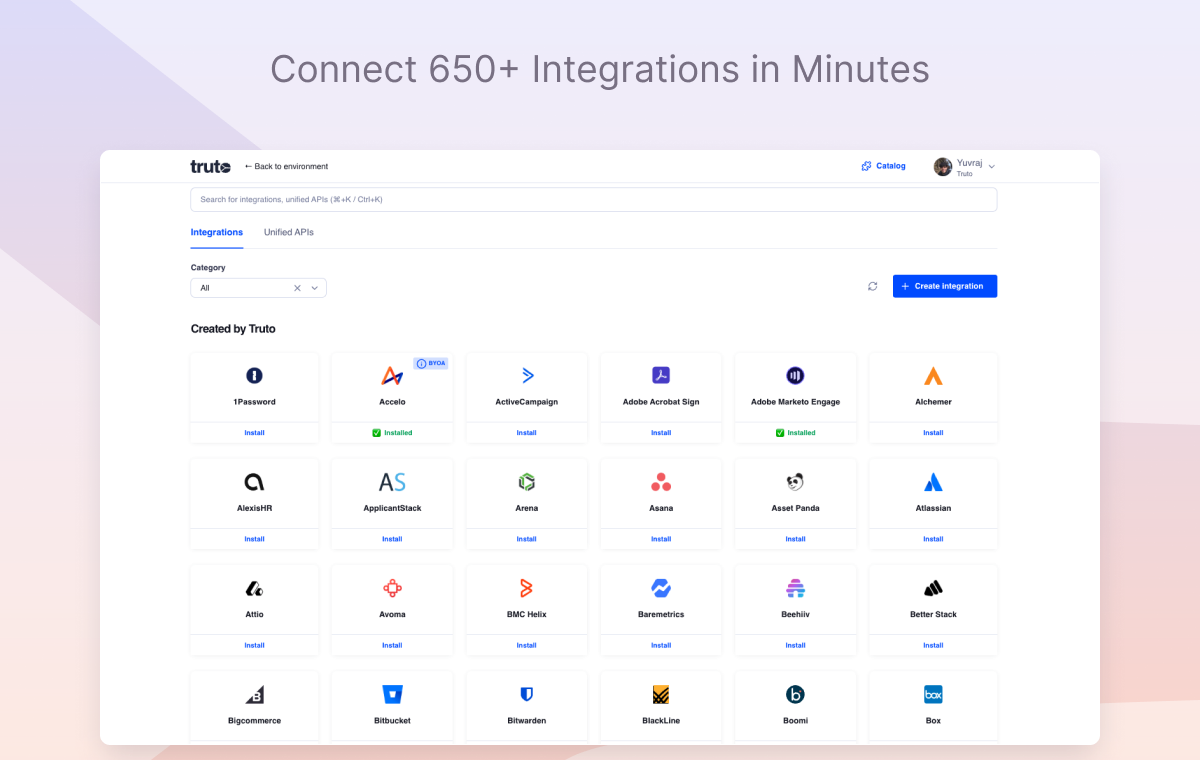Click the Beehiiv logo
Image resolution: width=1200 pixels, height=760 pixels.
[x=795, y=588]
